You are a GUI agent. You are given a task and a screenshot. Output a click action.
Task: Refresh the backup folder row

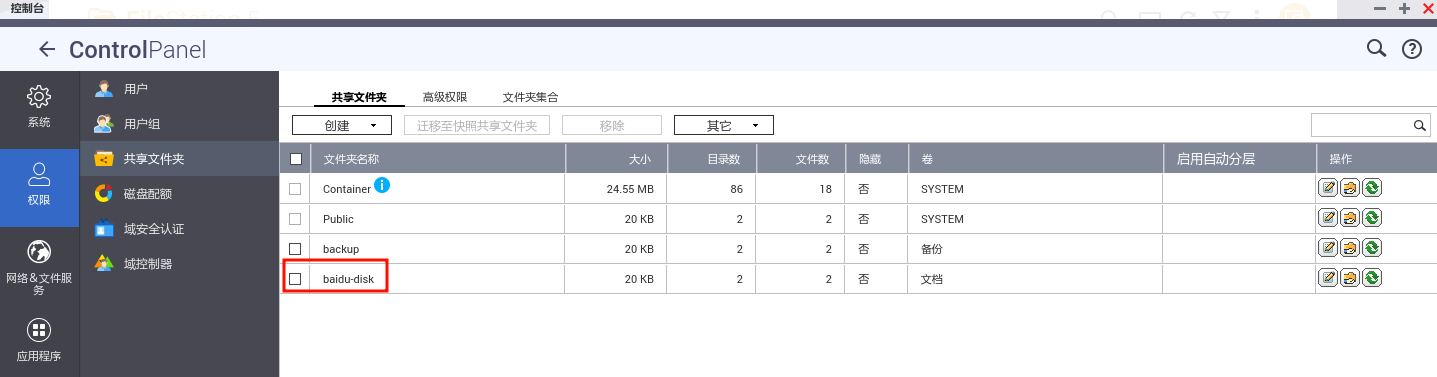coord(1372,248)
